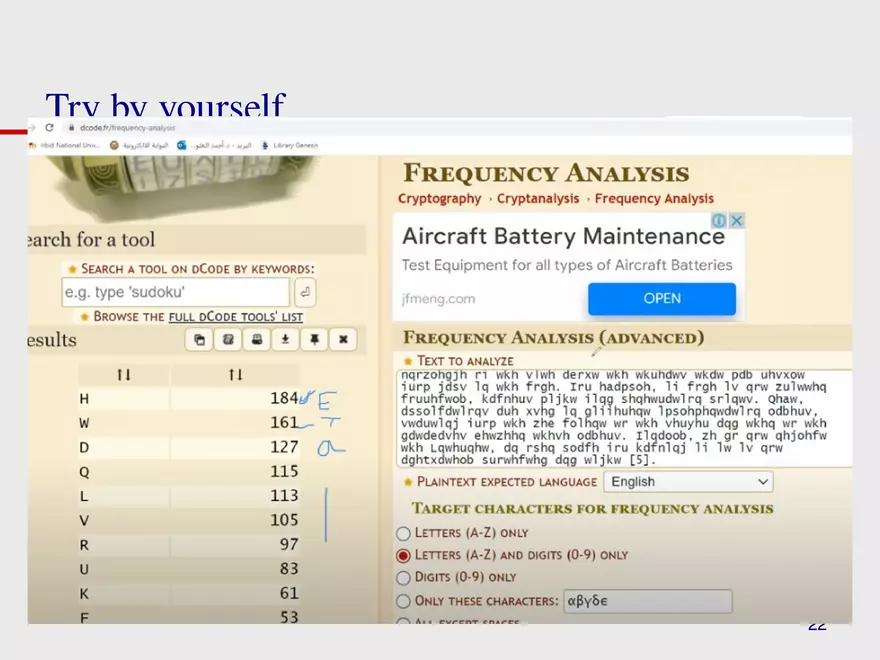The height and width of the screenshot is (660, 880).
Task: Click the download results icon
Action: 285,340
